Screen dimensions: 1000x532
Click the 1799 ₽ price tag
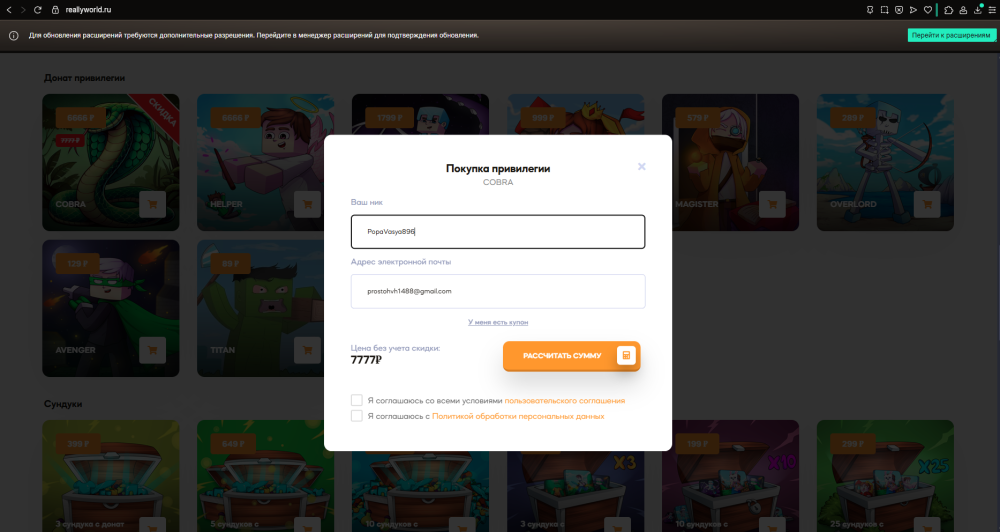[x=390, y=118]
